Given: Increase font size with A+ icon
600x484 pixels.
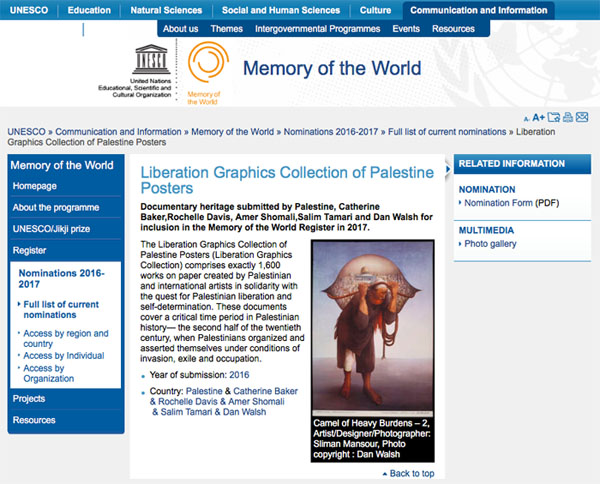Looking at the screenshot, I should pyautogui.click(x=538, y=117).
